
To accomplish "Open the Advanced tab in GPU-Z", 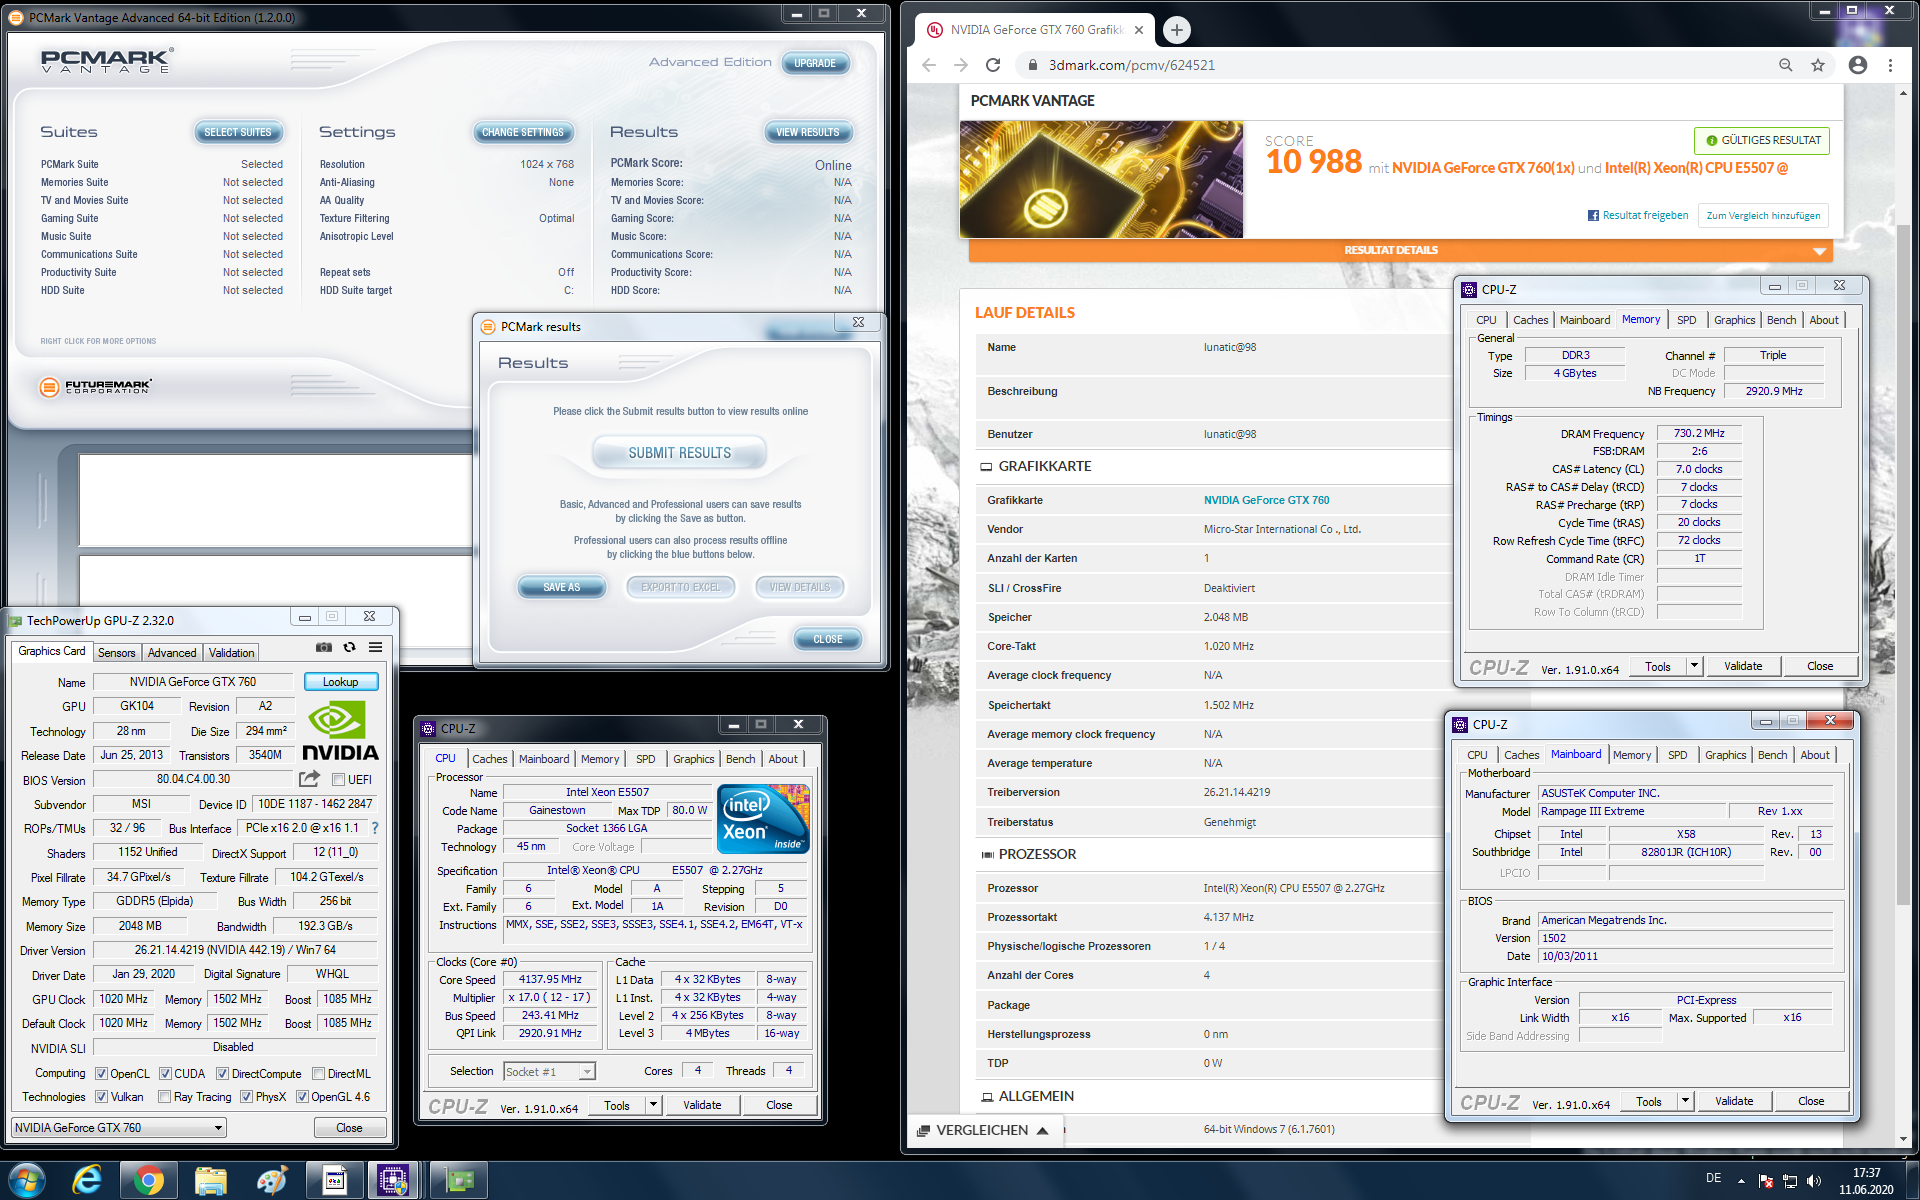I will click(x=172, y=653).
